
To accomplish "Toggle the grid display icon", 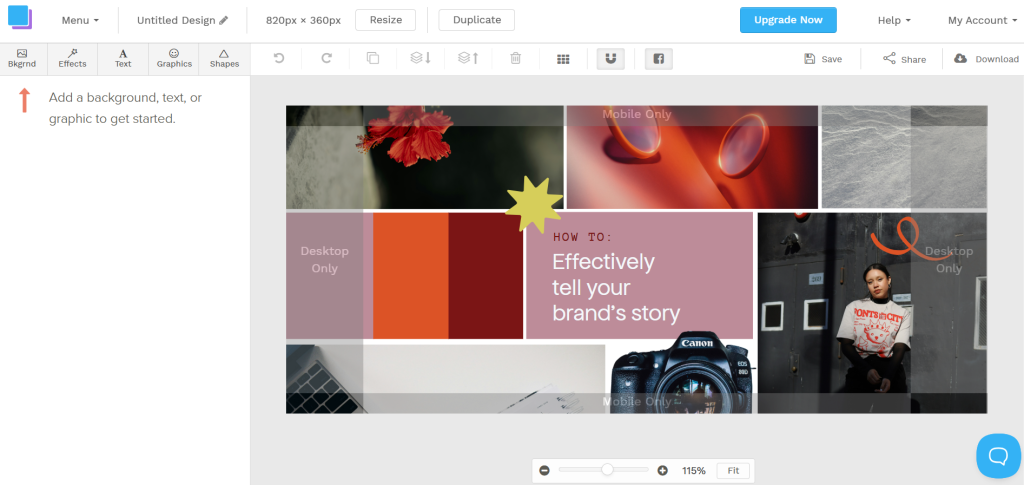I will click(564, 59).
